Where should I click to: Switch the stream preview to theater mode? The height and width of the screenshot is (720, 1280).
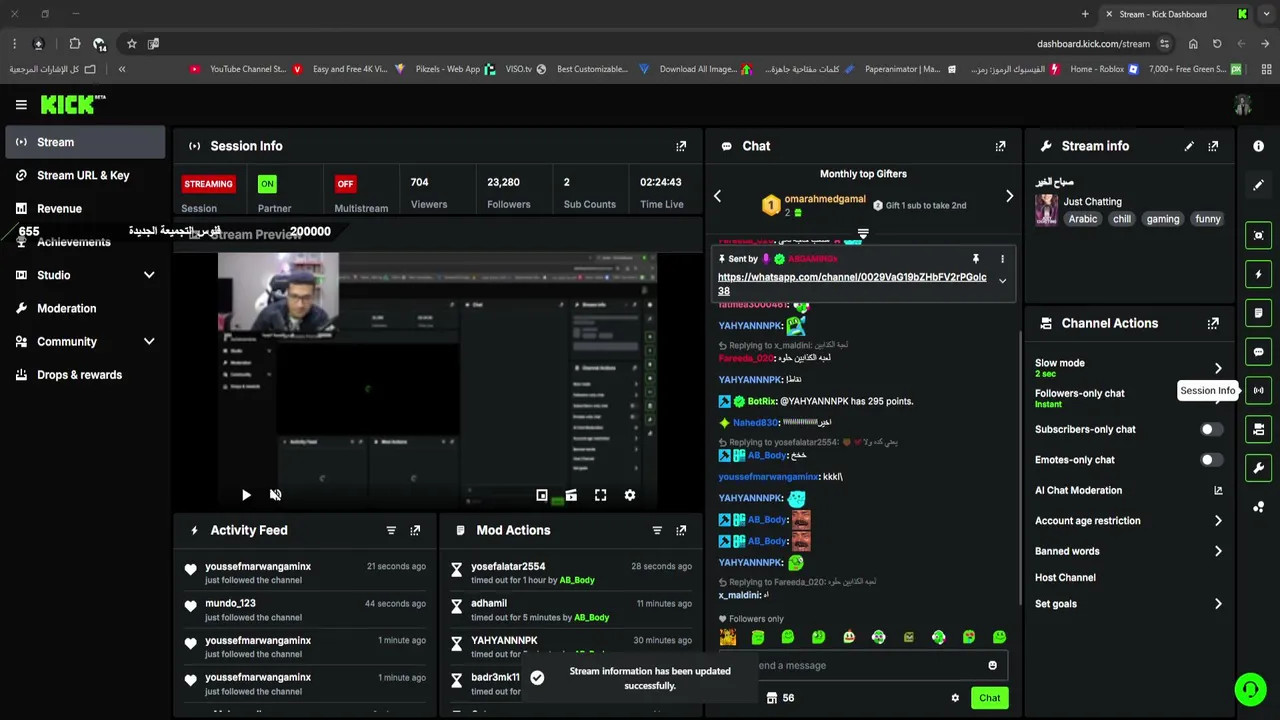571,495
